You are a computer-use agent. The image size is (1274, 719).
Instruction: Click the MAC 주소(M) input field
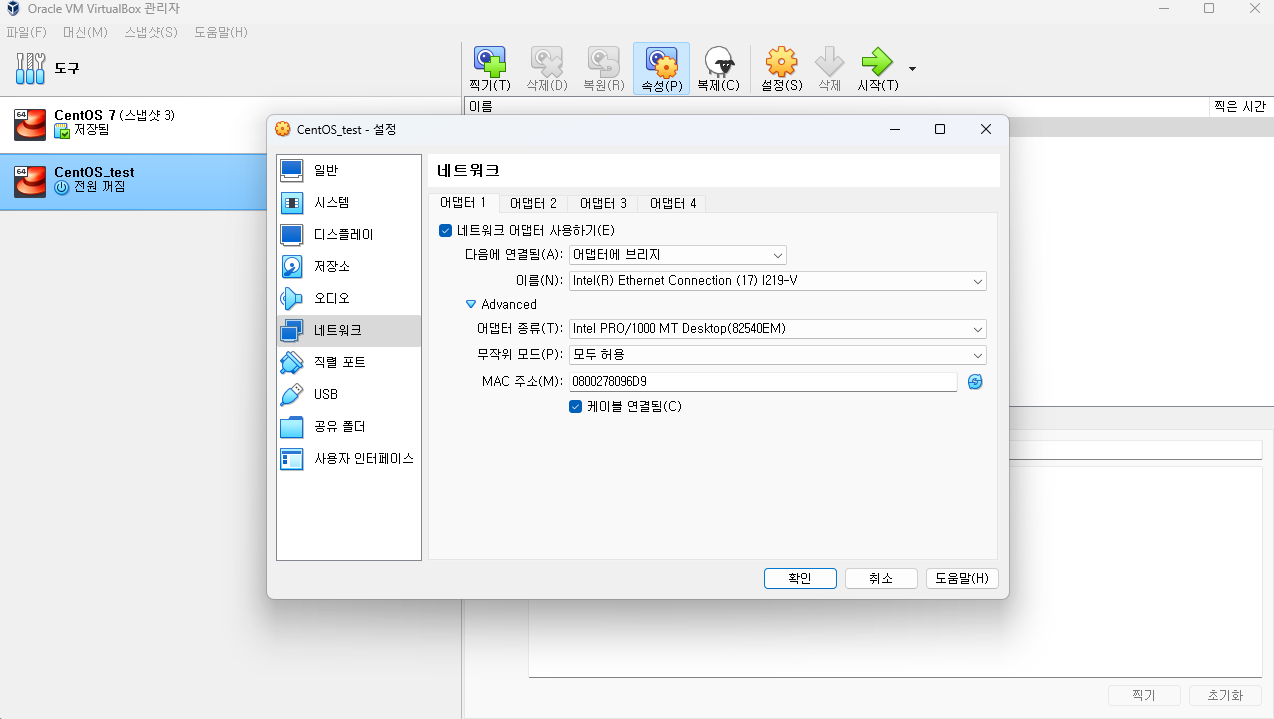[762, 381]
